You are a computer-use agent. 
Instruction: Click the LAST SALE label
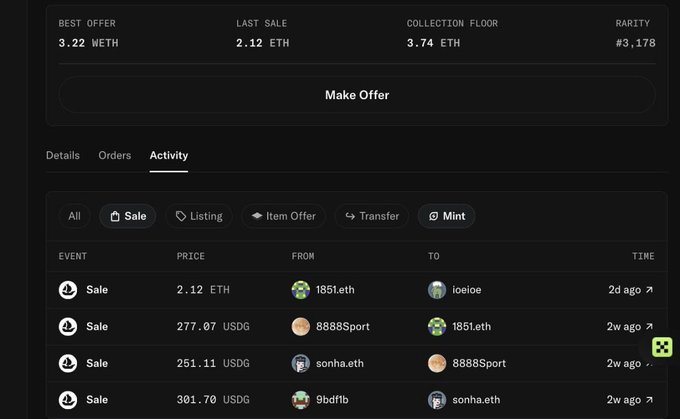pyautogui.click(x=262, y=23)
